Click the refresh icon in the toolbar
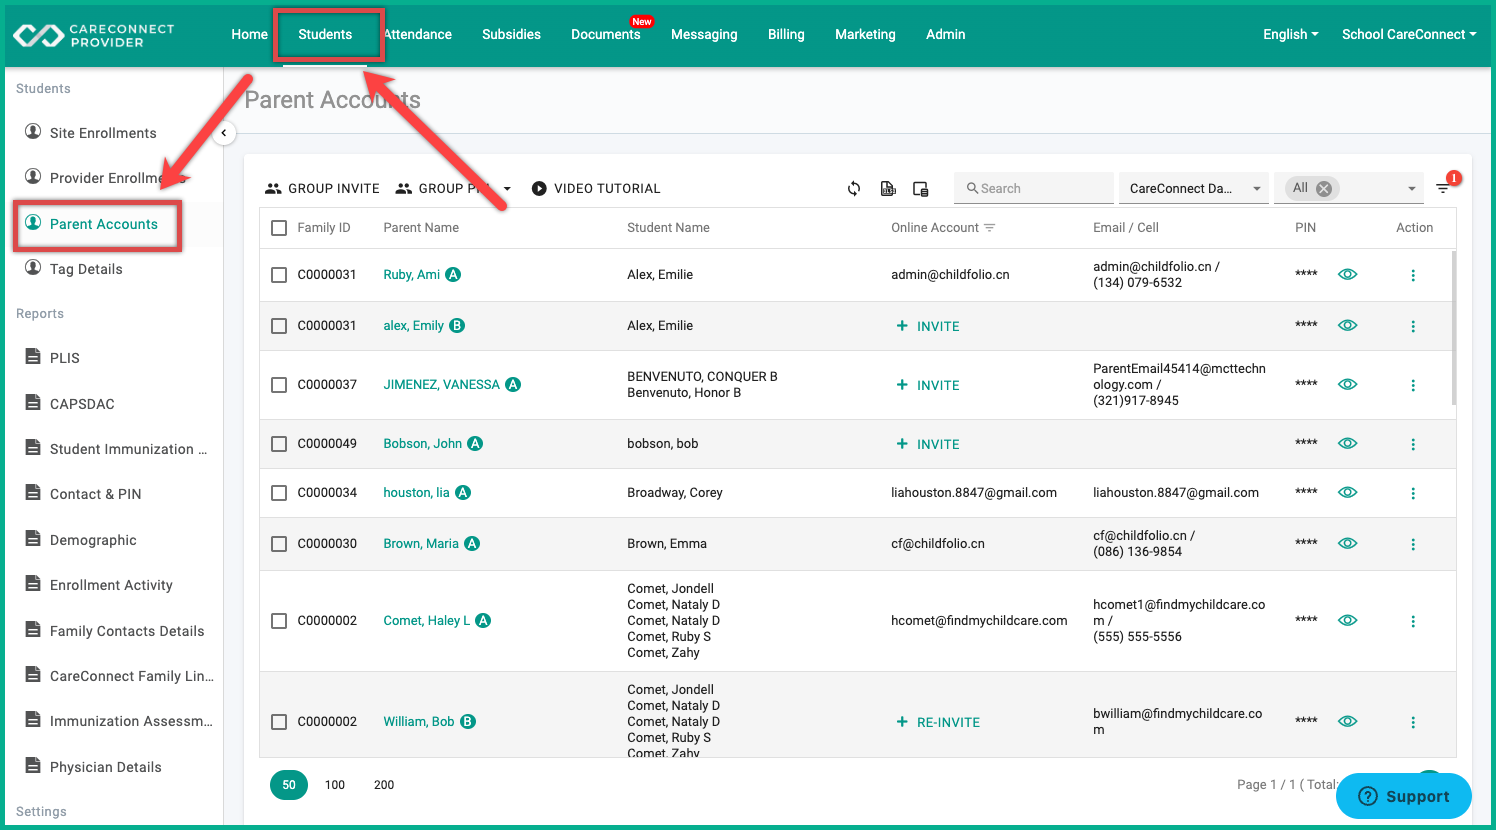1496x830 pixels. pyautogui.click(x=854, y=188)
